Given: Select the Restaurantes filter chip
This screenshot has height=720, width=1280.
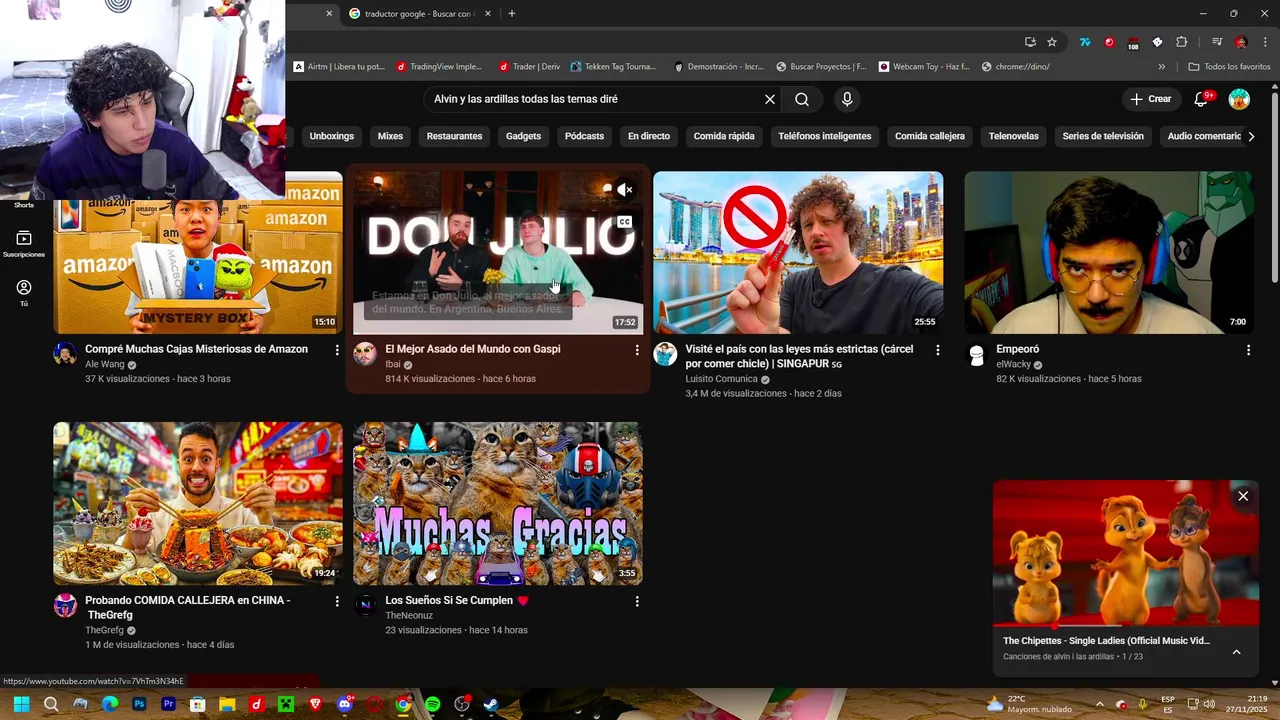Looking at the screenshot, I should (x=454, y=136).
